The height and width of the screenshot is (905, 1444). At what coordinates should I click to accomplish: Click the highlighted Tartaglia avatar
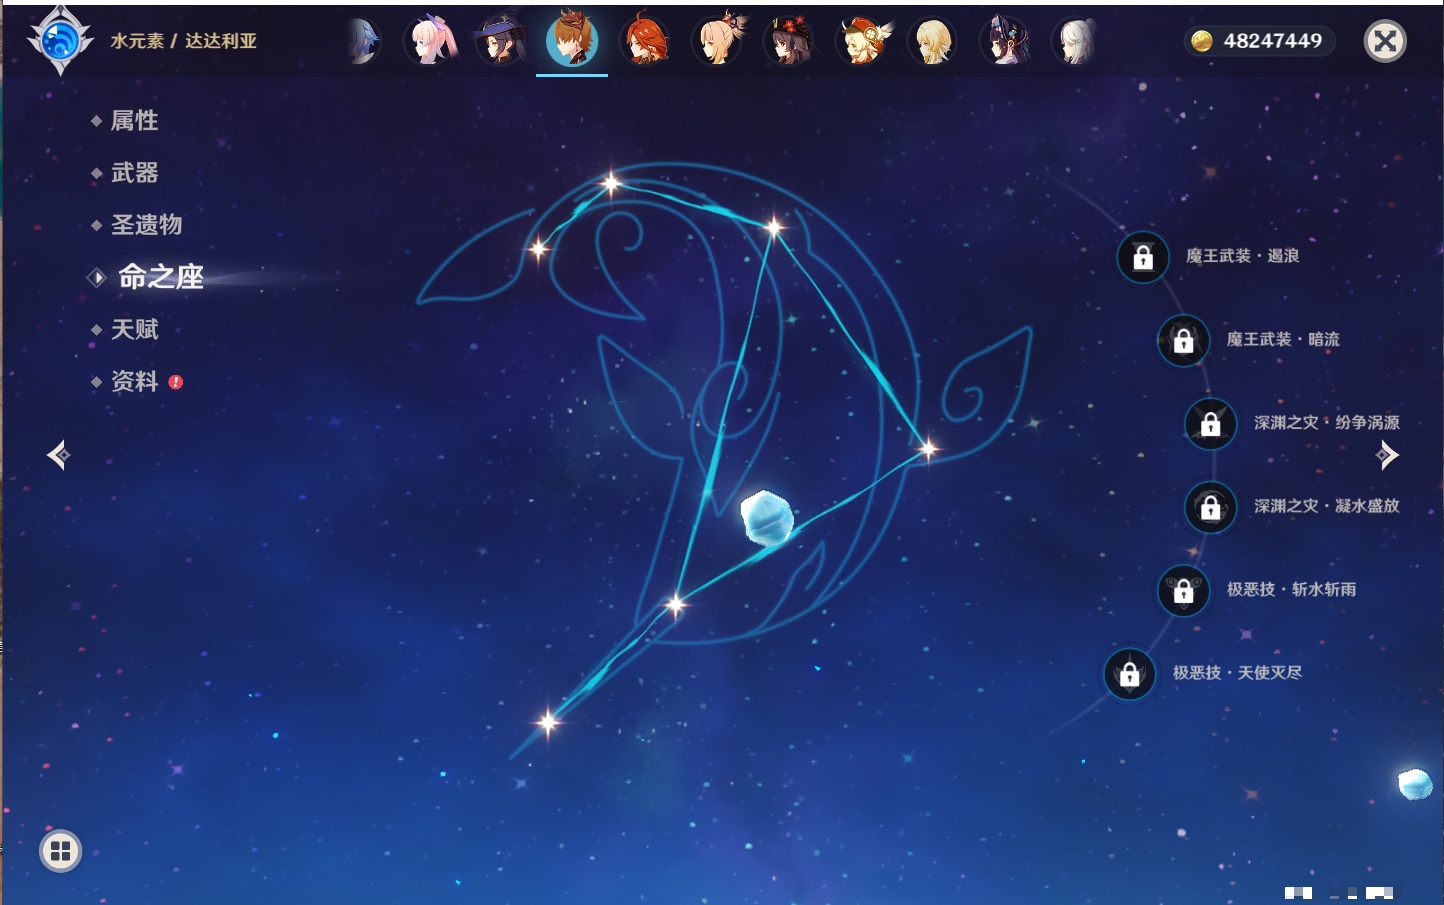click(572, 40)
